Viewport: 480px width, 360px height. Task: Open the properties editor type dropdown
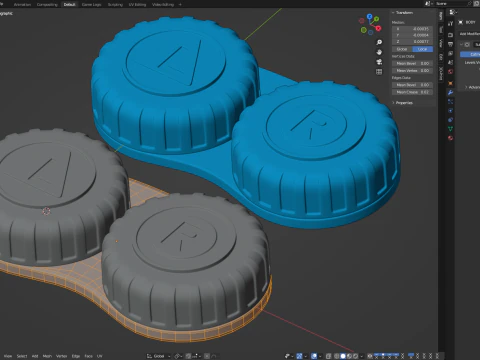pyautogui.click(x=453, y=12)
